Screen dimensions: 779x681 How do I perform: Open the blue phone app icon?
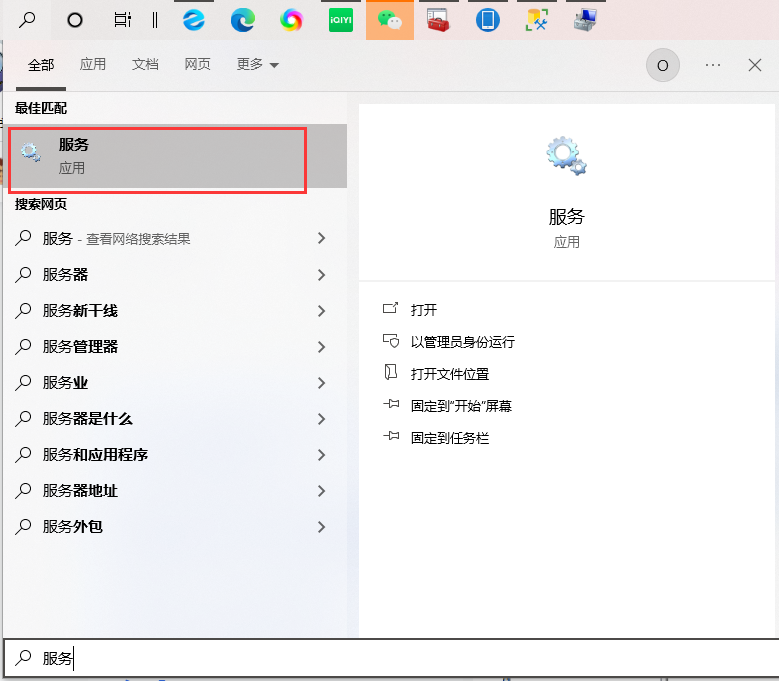[x=488, y=20]
